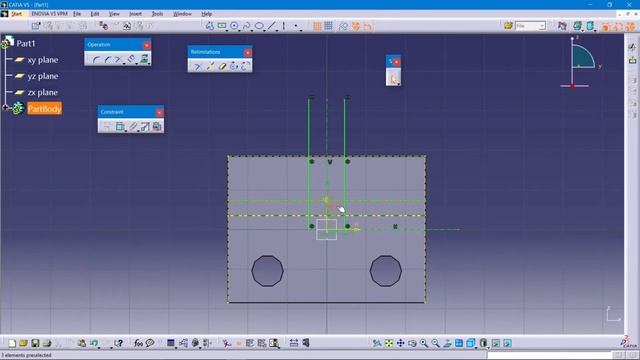
Task: Click Chamfer tool in Operation toolbar
Action: (x=107, y=60)
